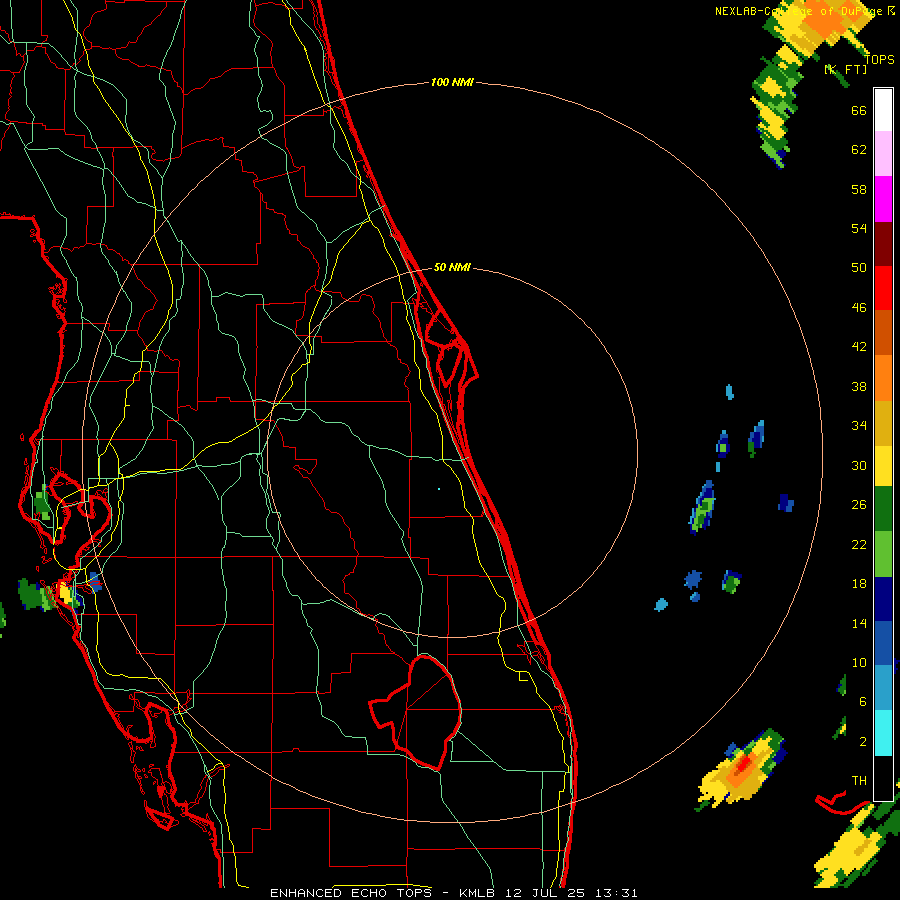Click the "NEXLAB-College of DuPage" header text

[798, 11]
